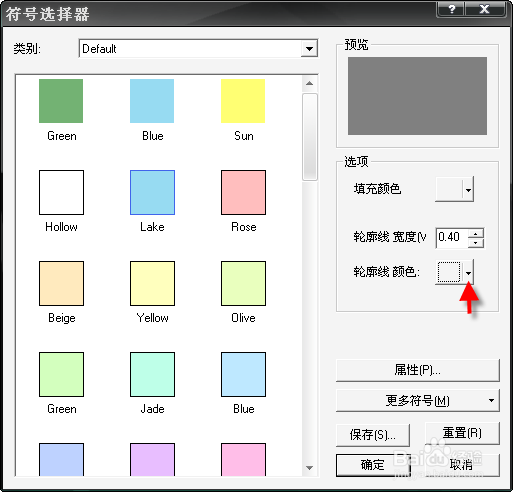Confirm with the 确定 button

tap(373, 465)
